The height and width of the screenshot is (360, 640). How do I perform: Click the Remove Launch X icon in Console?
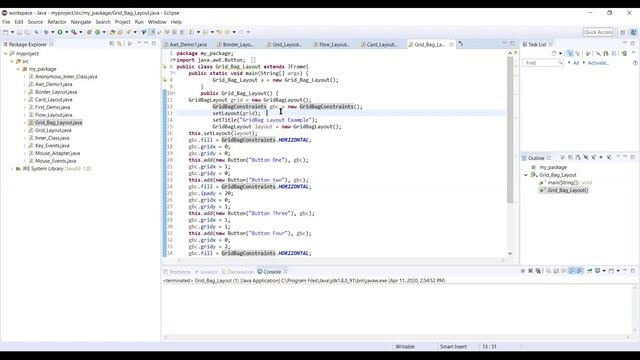tap(530, 271)
